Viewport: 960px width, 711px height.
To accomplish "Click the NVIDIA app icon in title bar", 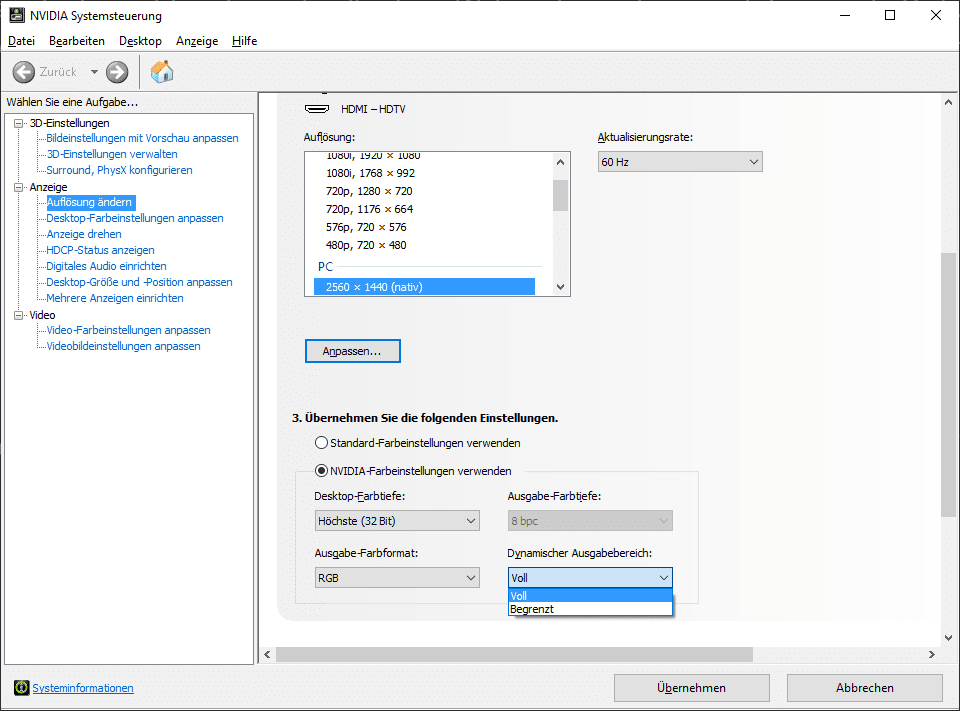I will [x=17, y=15].
